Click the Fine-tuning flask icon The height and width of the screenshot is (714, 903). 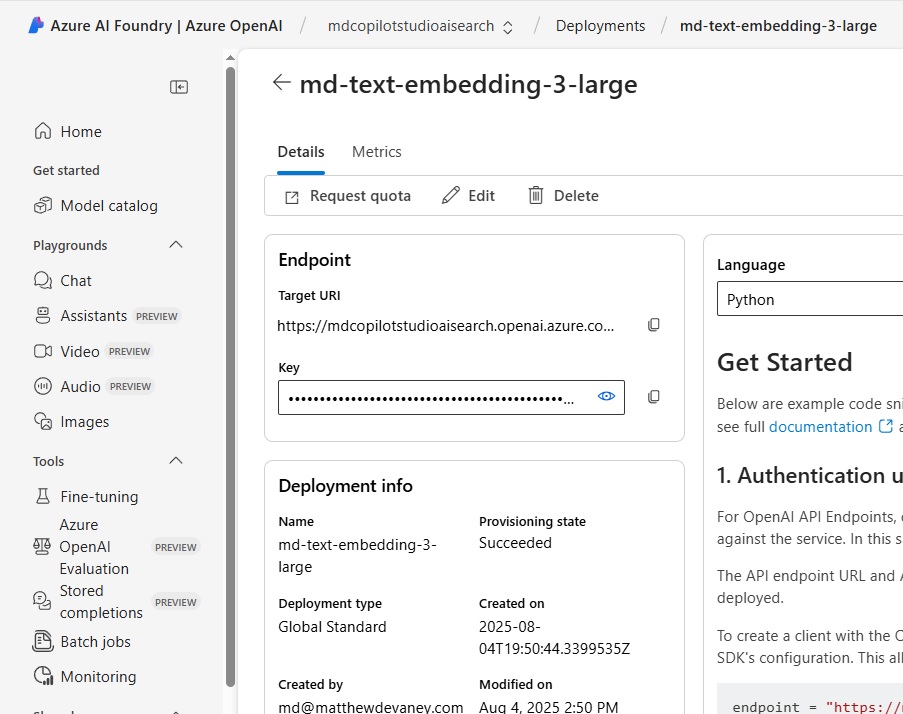(43, 496)
